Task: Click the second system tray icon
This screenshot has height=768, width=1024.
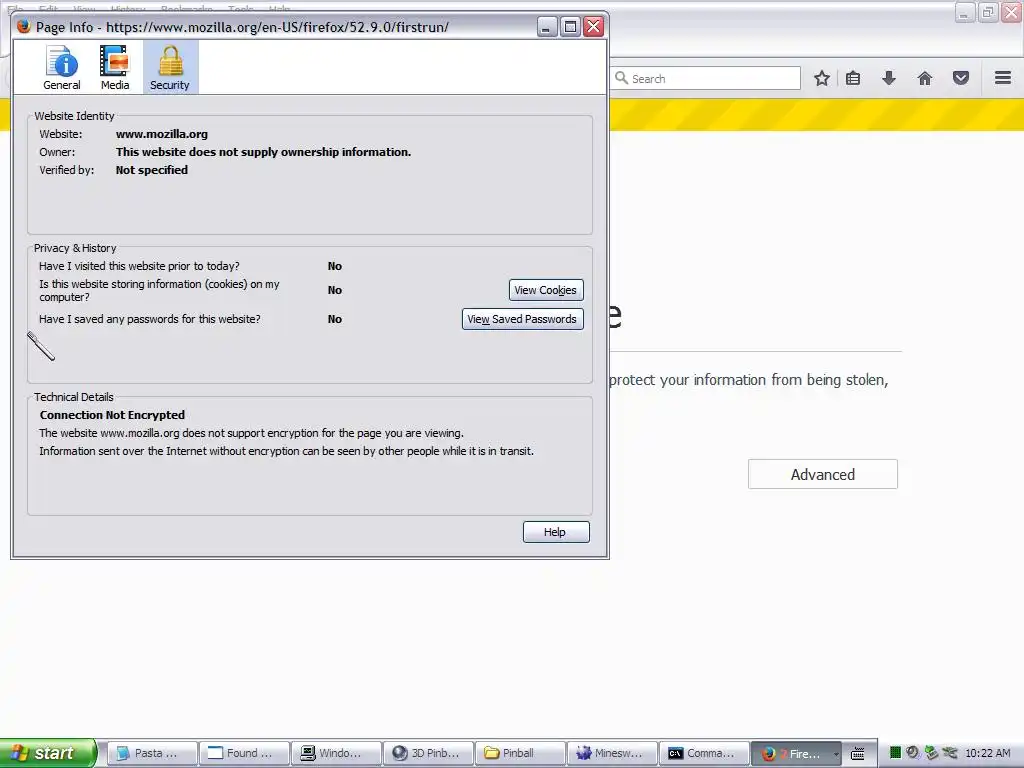Action: 913,752
